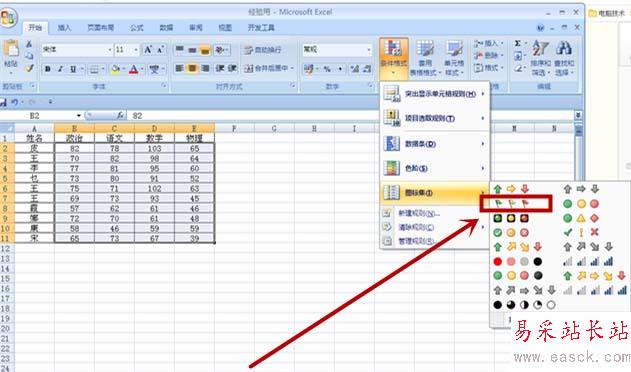Switch to the 公式 ribbon tab
Viewport: 631px width, 372px height.
[x=137, y=27]
